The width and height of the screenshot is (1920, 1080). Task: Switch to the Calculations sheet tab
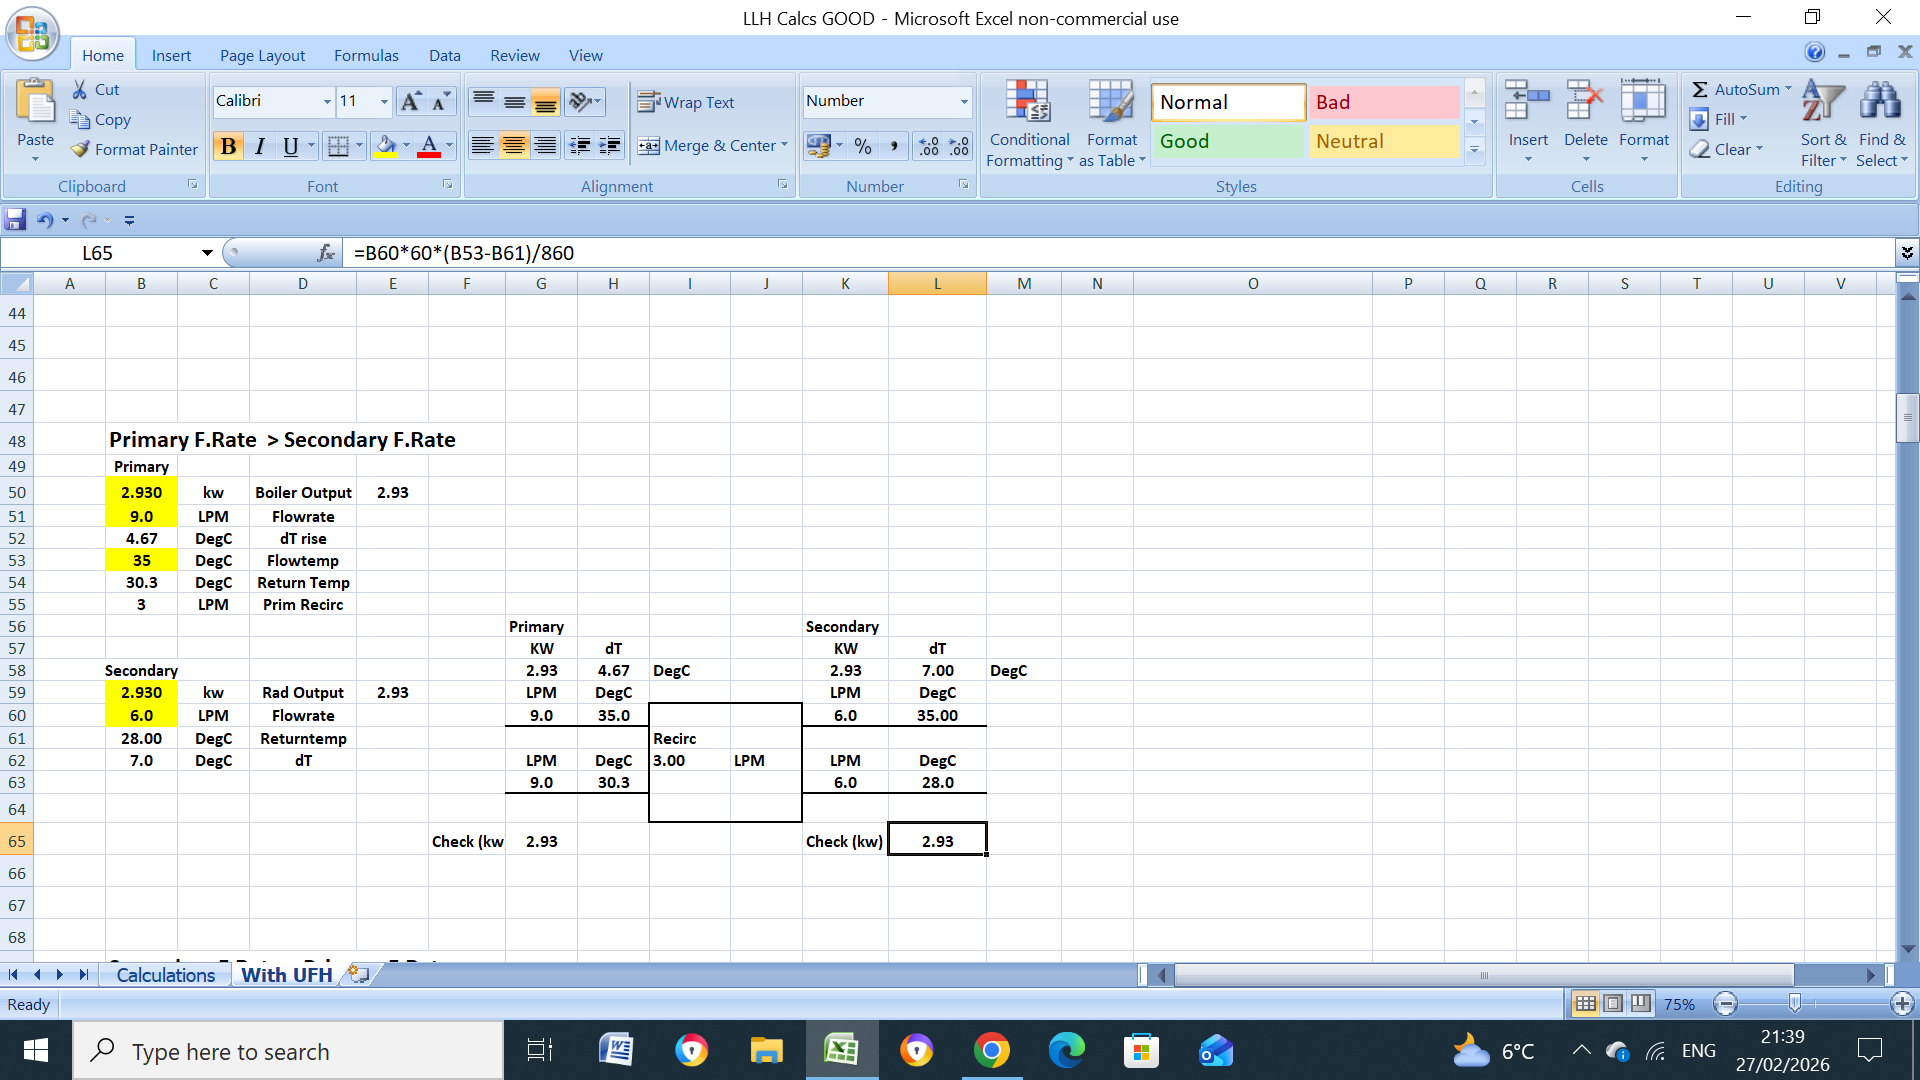(x=165, y=975)
